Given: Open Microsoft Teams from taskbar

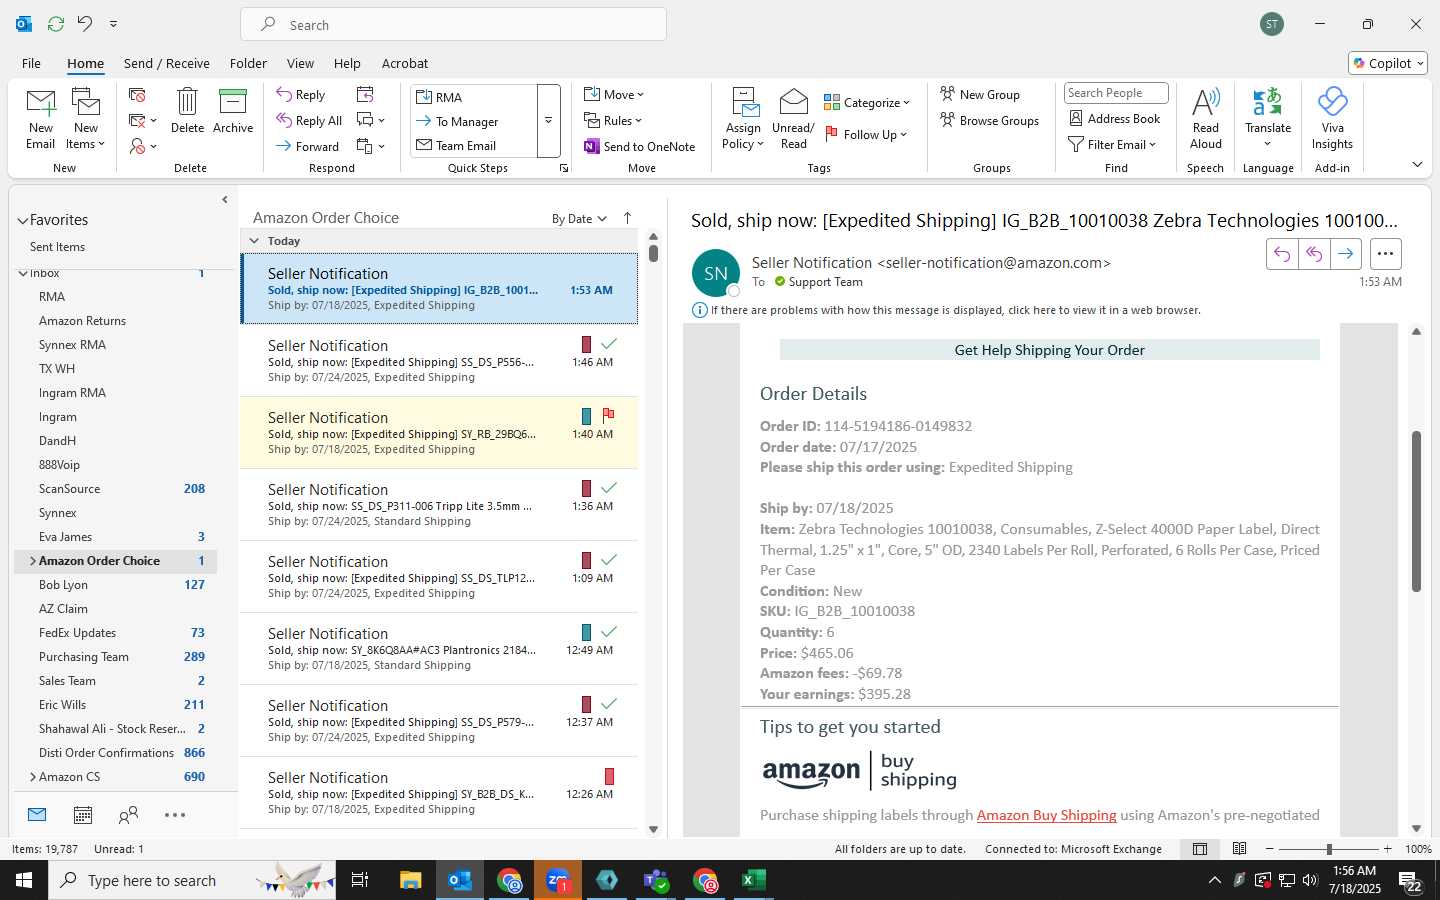Looking at the screenshot, I should click(x=656, y=880).
